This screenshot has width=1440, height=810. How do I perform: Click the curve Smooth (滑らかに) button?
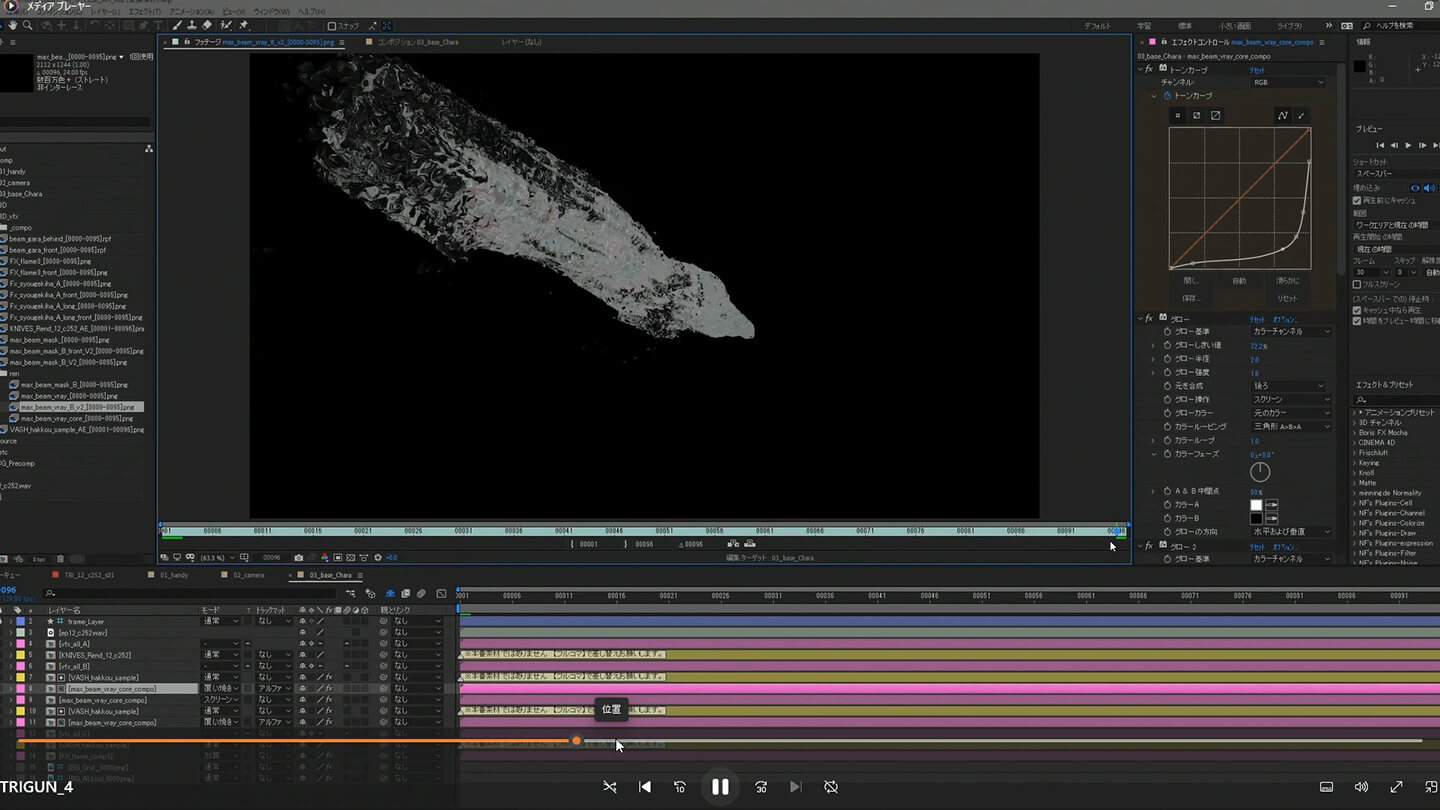coord(1288,281)
